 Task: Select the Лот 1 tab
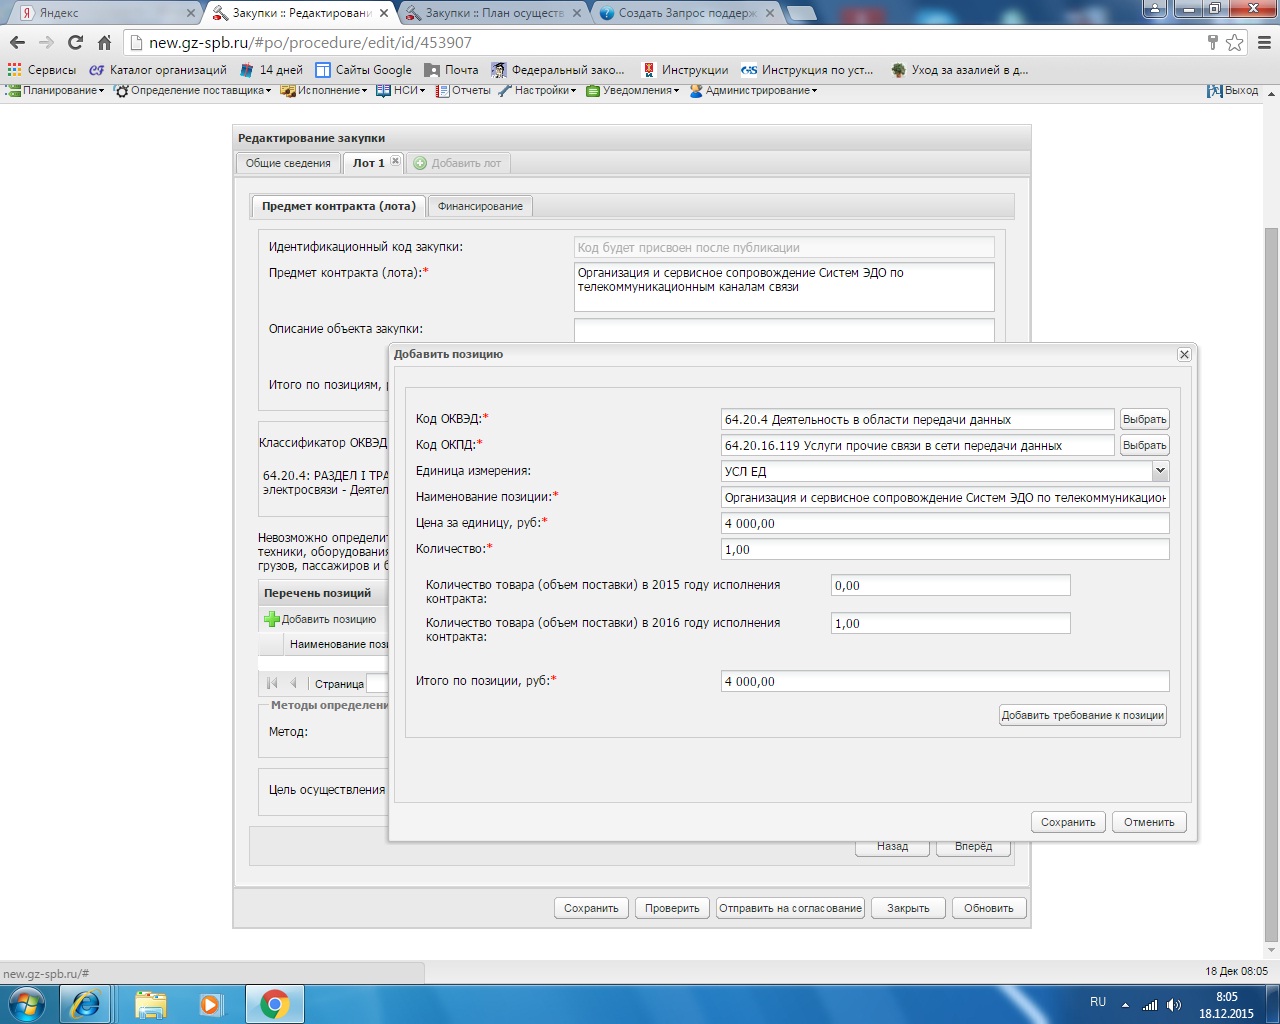coord(367,163)
